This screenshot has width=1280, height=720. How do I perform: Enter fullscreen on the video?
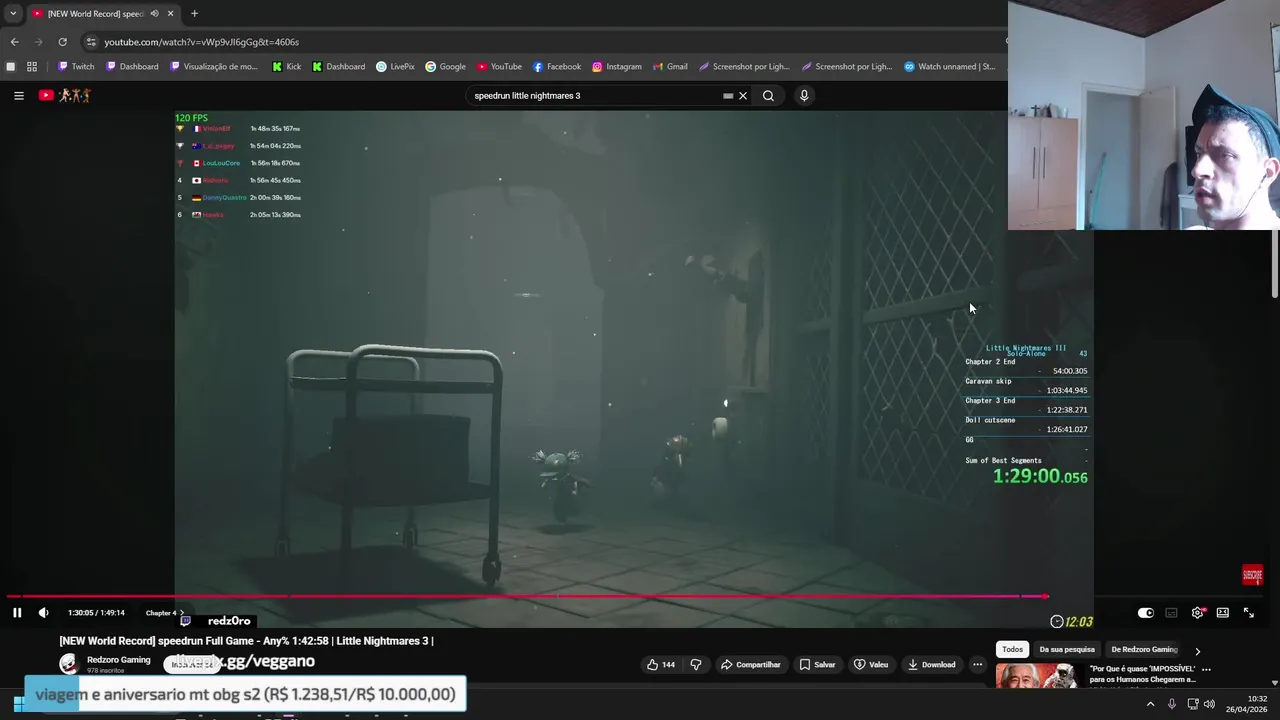(1248, 613)
